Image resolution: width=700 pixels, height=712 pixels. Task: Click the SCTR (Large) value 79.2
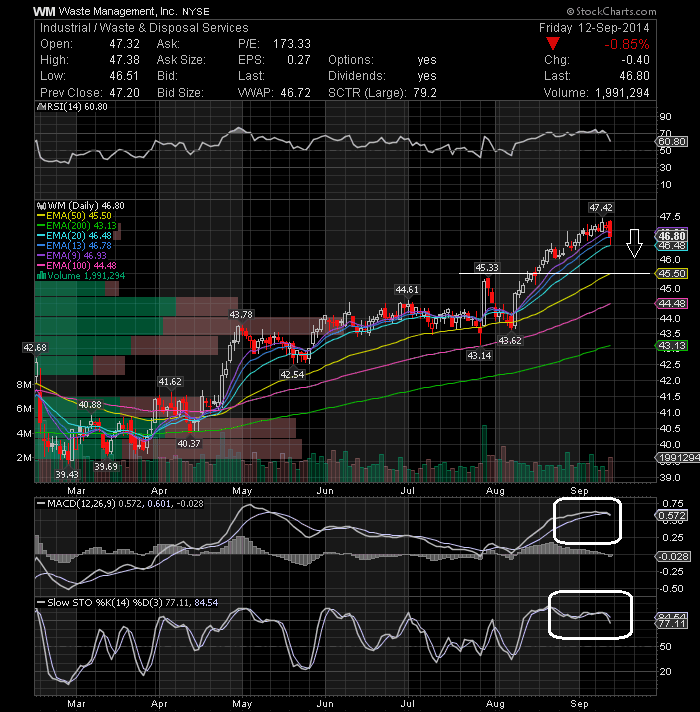click(x=425, y=93)
